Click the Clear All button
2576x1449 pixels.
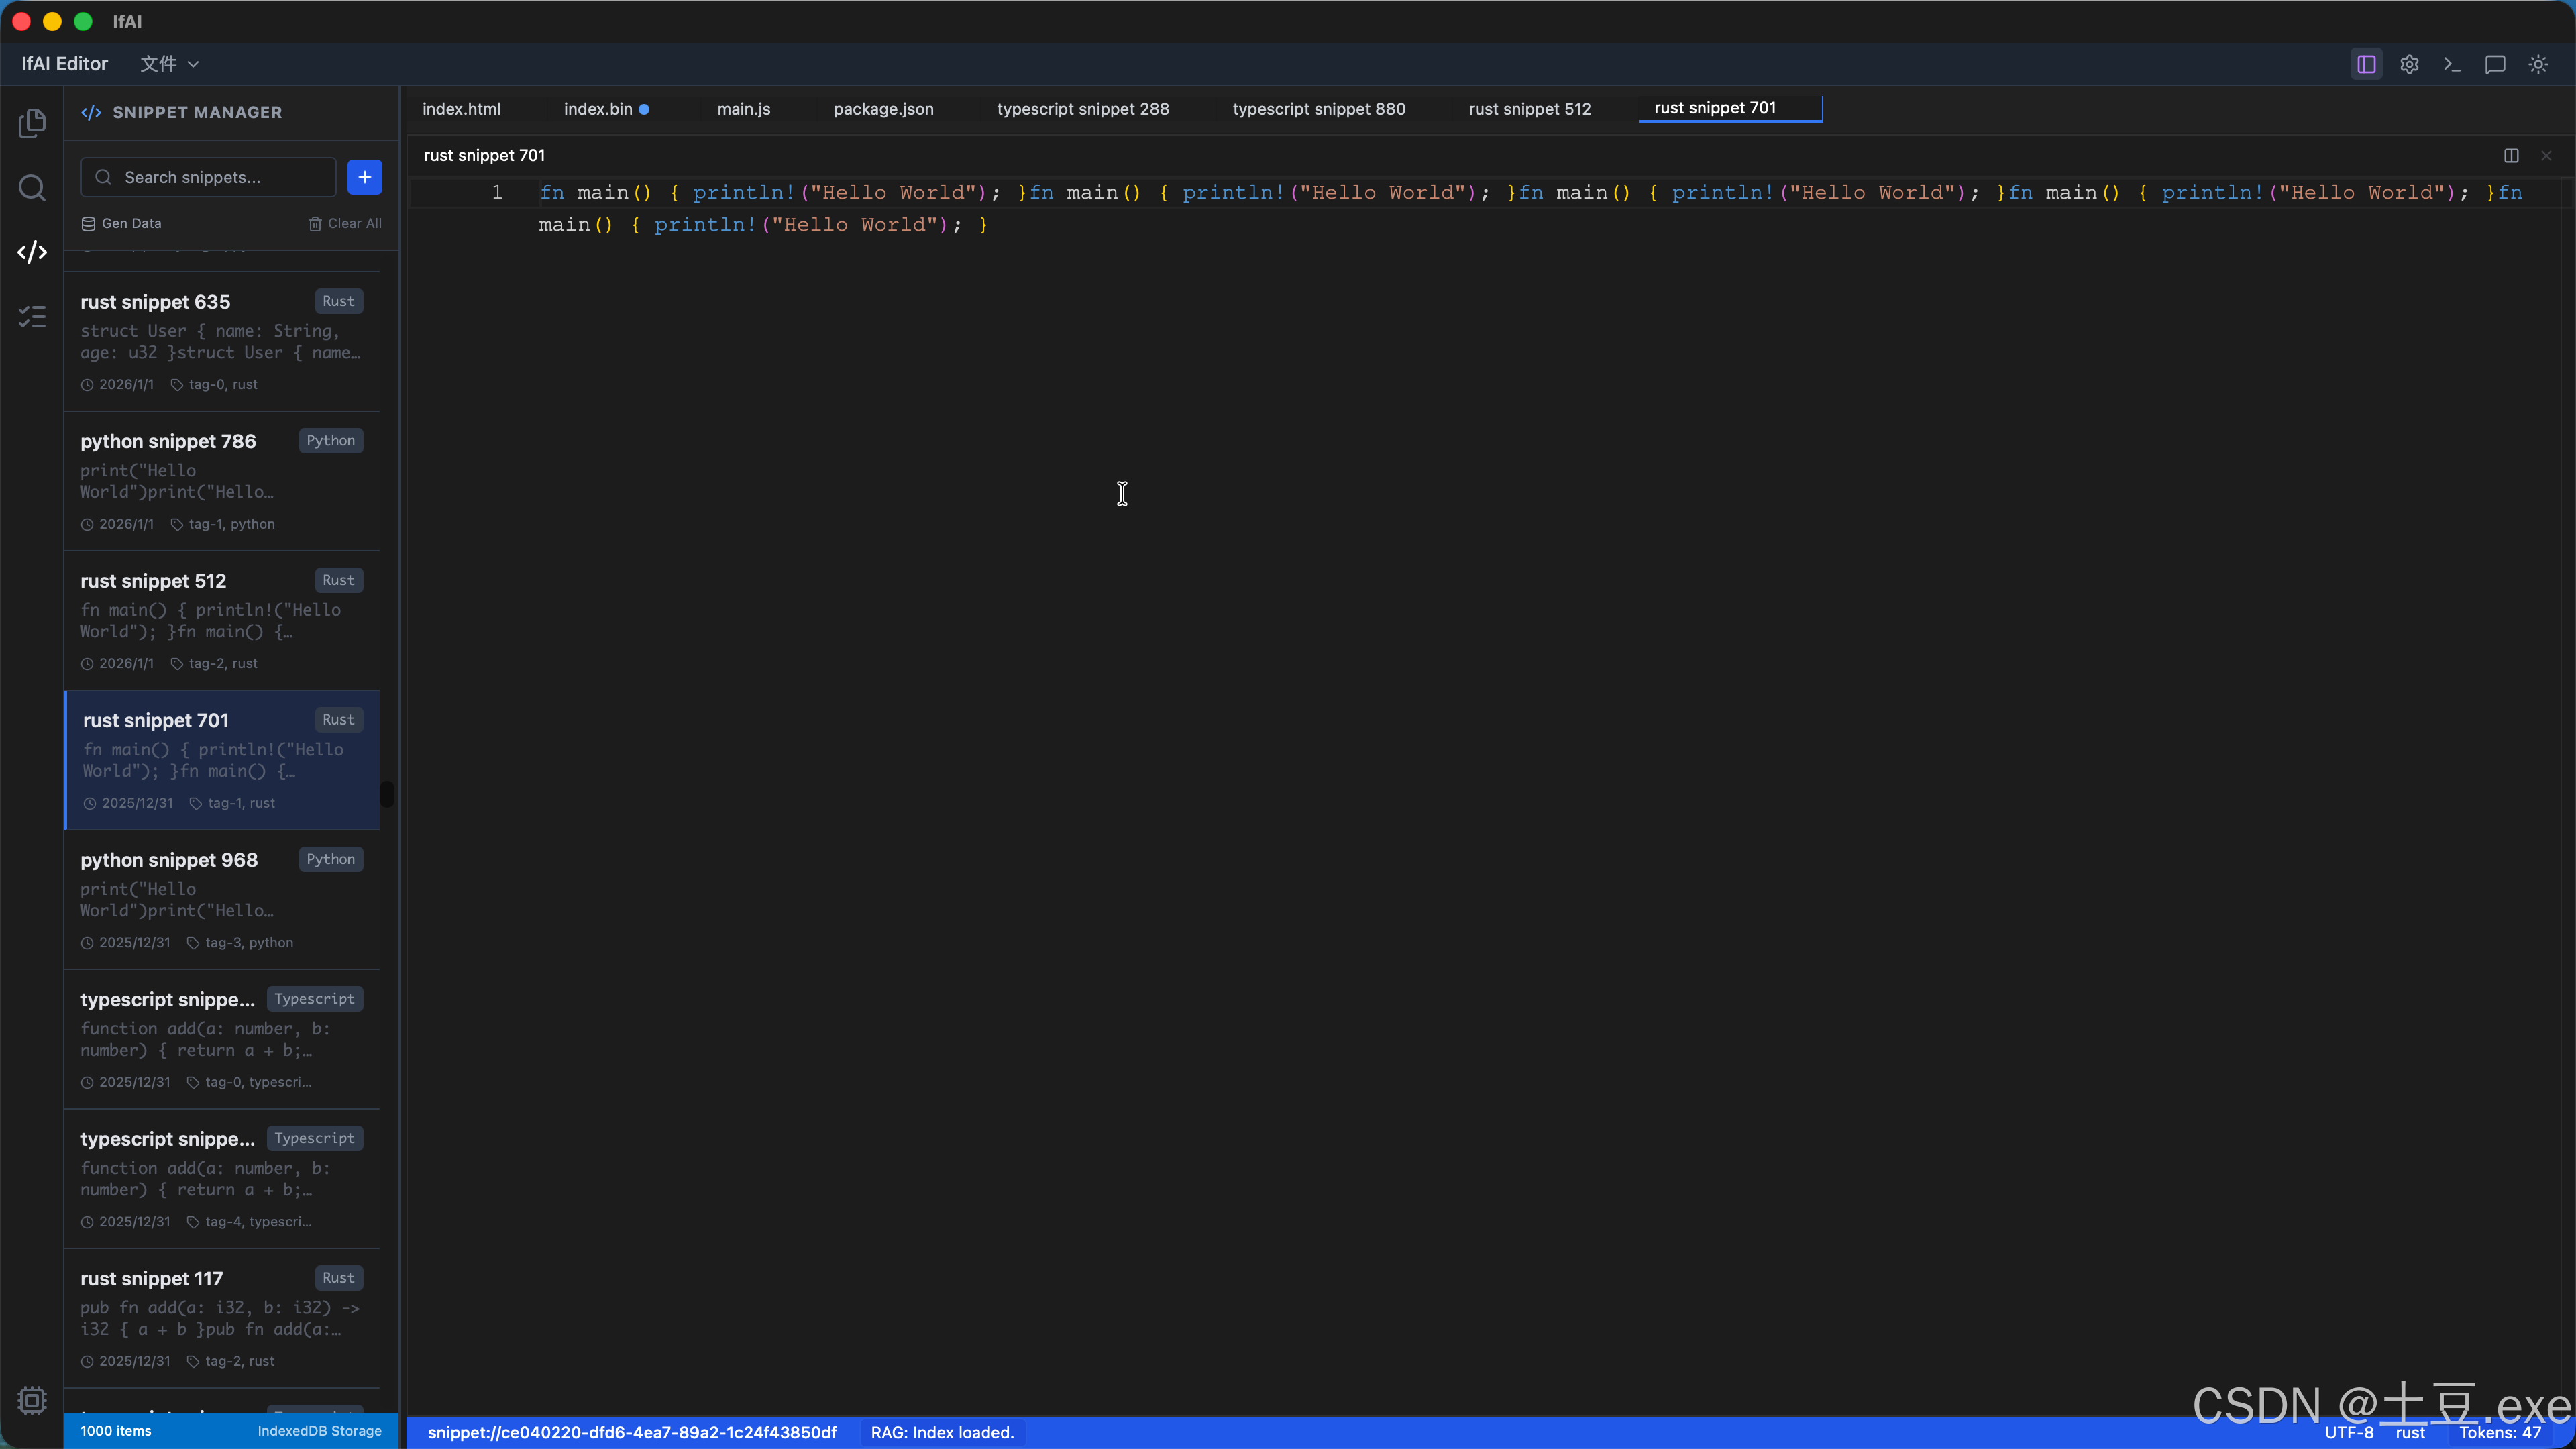(x=345, y=223)
